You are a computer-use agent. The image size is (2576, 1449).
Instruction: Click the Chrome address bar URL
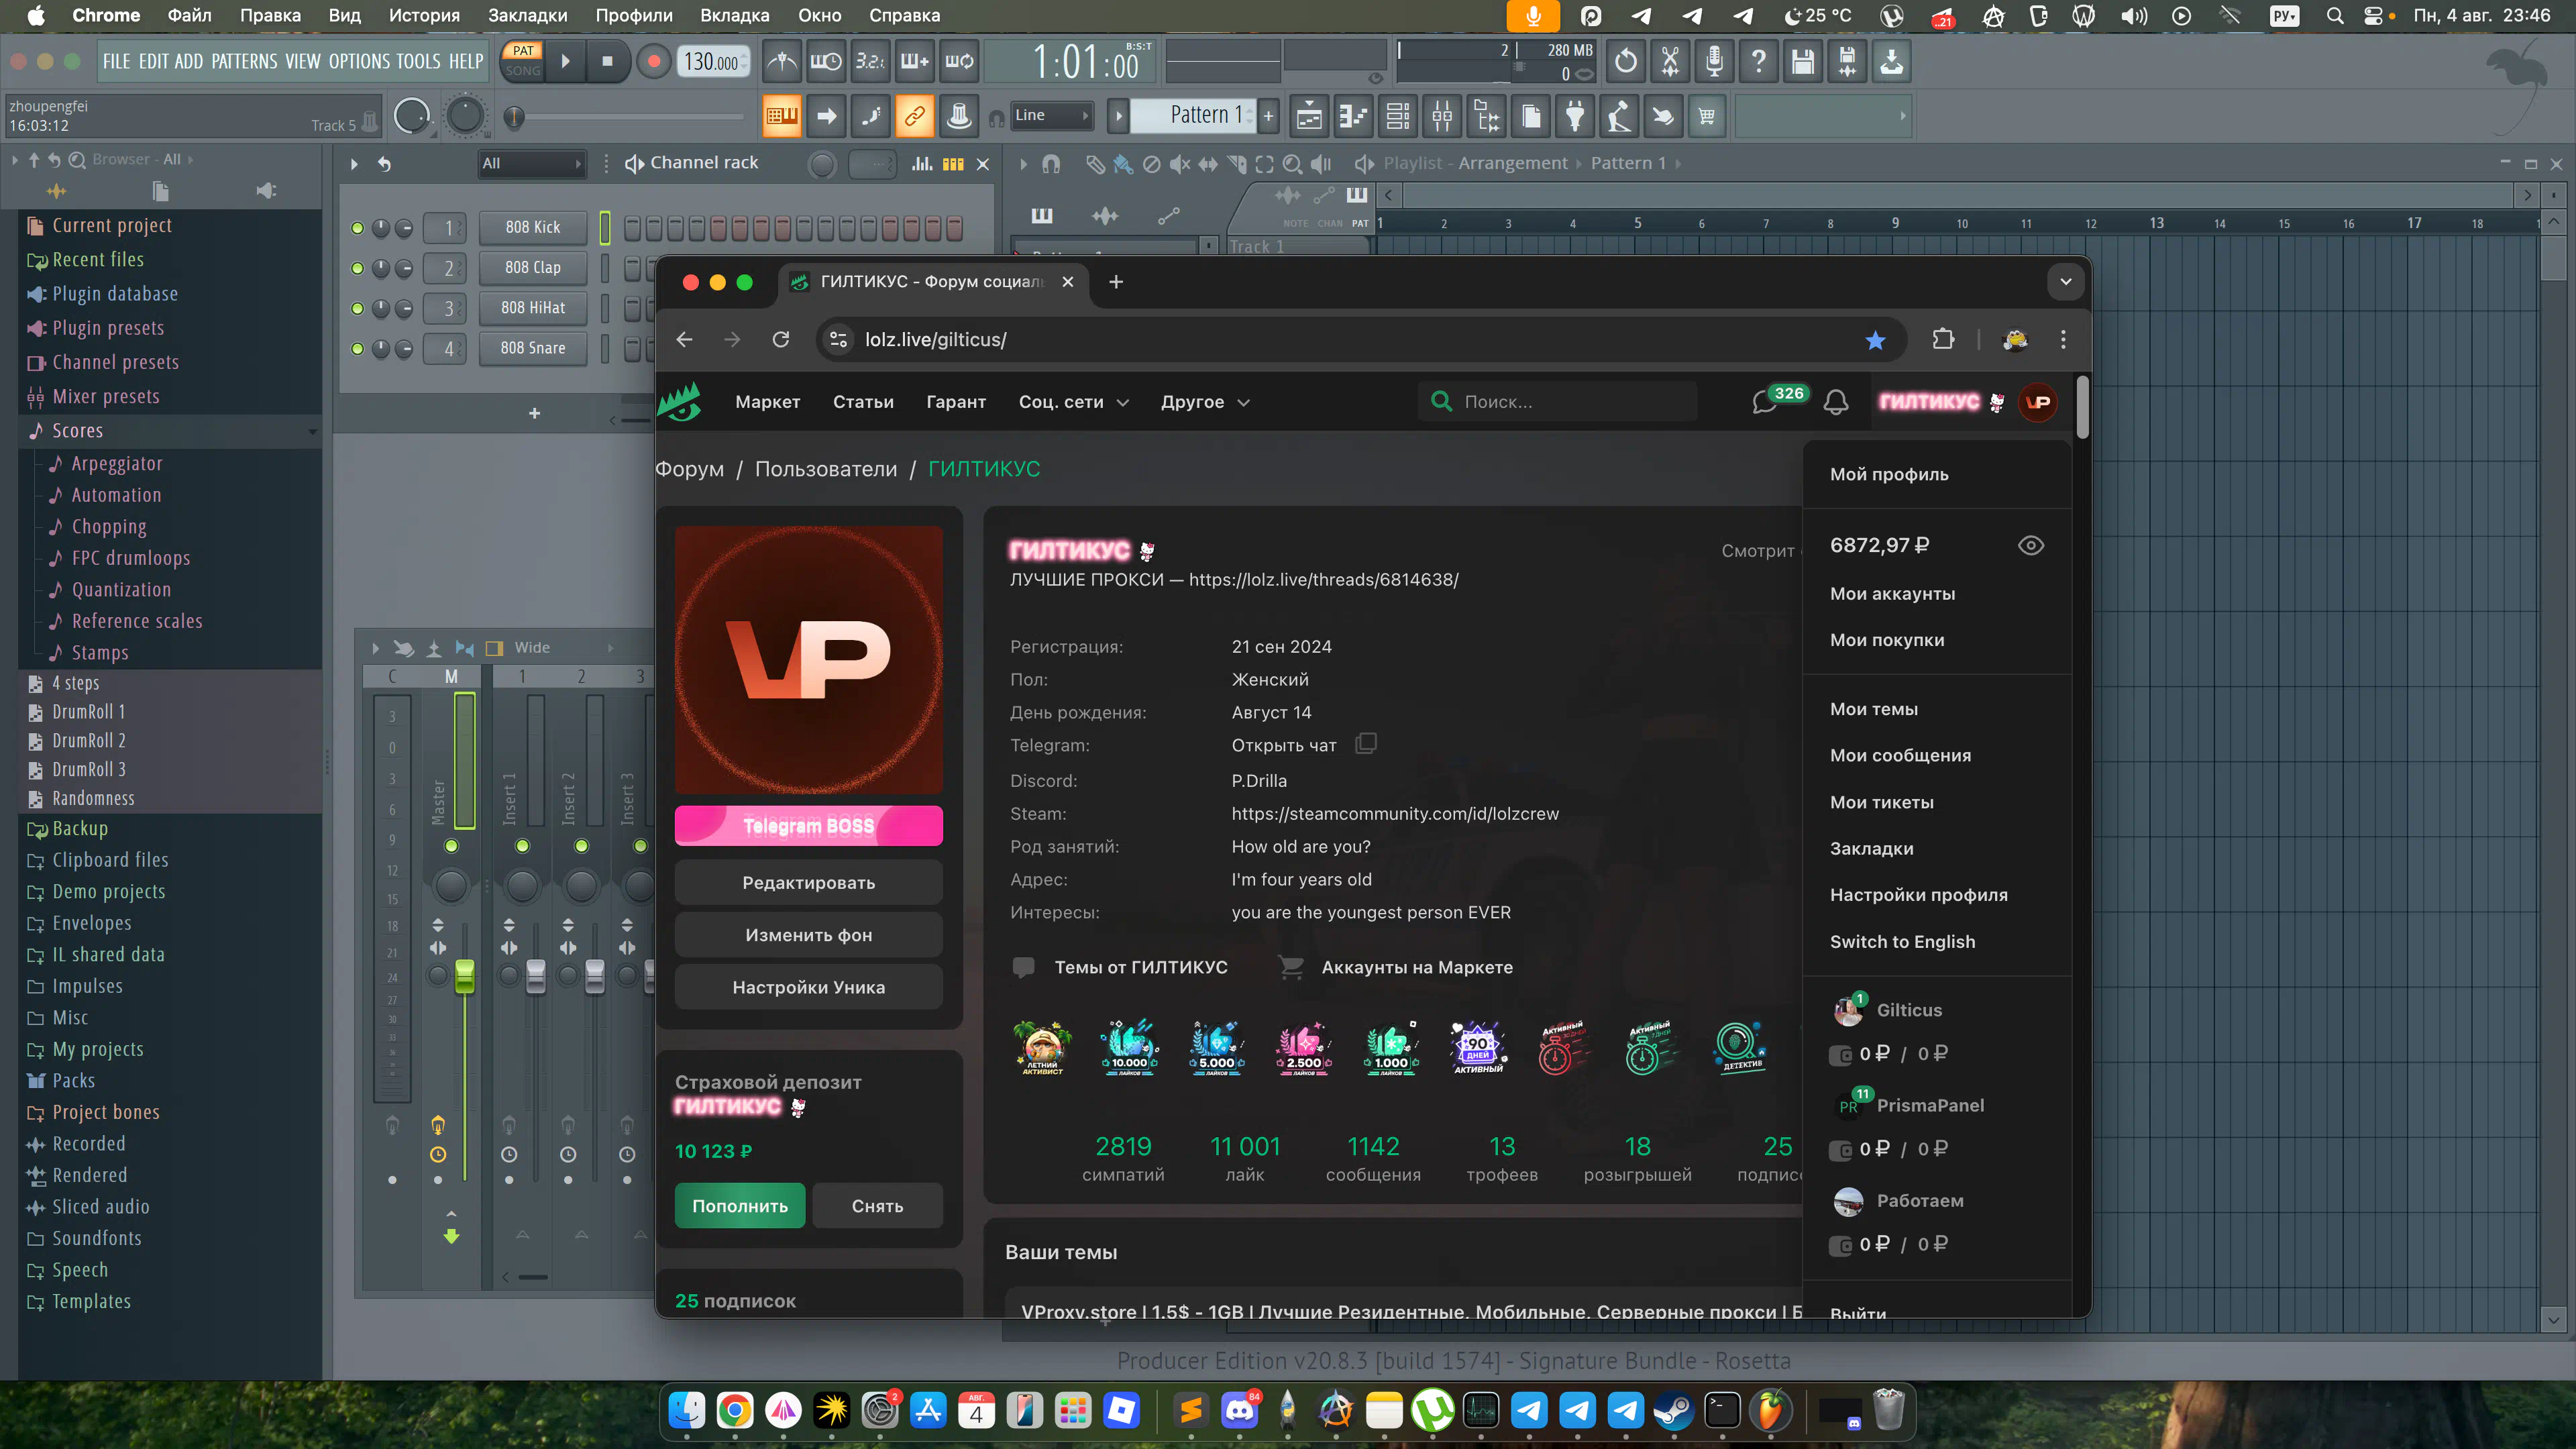(x=935, y=340)
